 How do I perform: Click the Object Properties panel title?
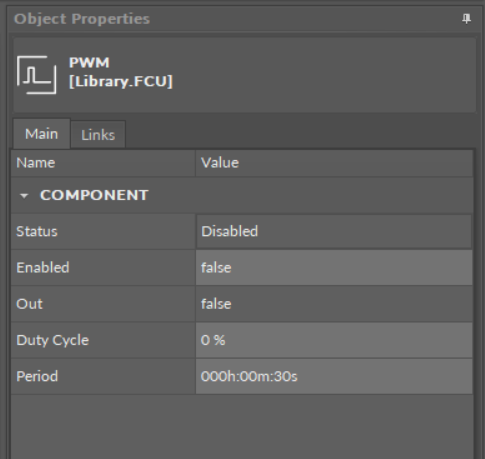coord(82,19)
